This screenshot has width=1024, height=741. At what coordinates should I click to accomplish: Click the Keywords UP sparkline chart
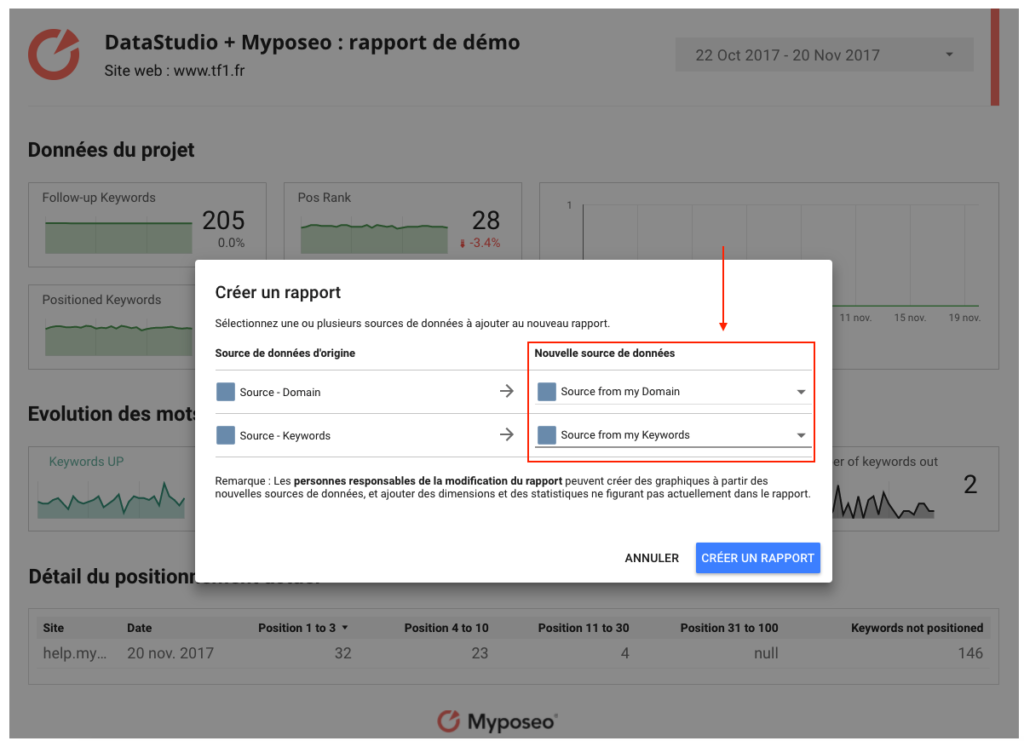(111, 500)
